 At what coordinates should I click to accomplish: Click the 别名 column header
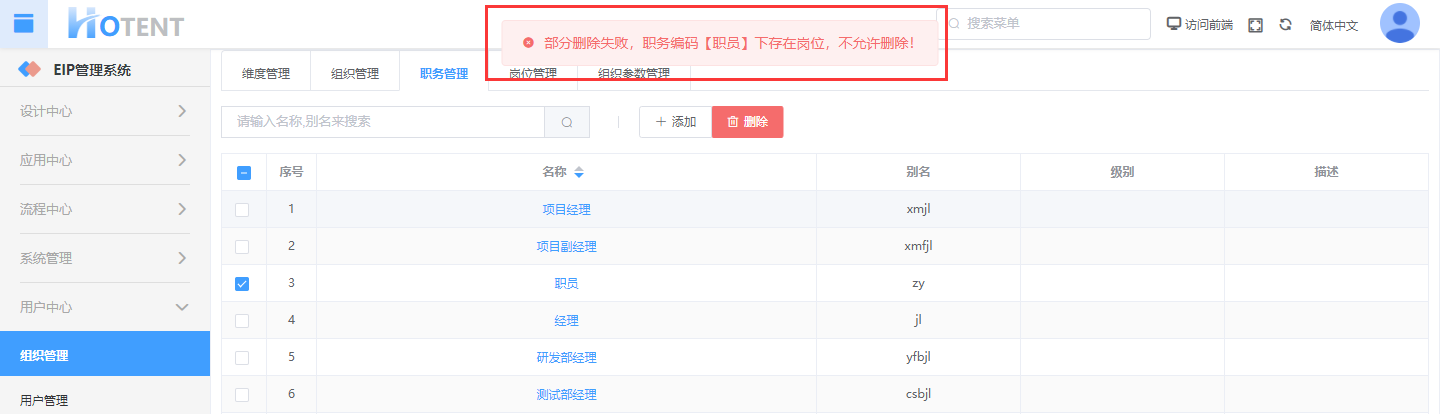(x=918, y=172)
